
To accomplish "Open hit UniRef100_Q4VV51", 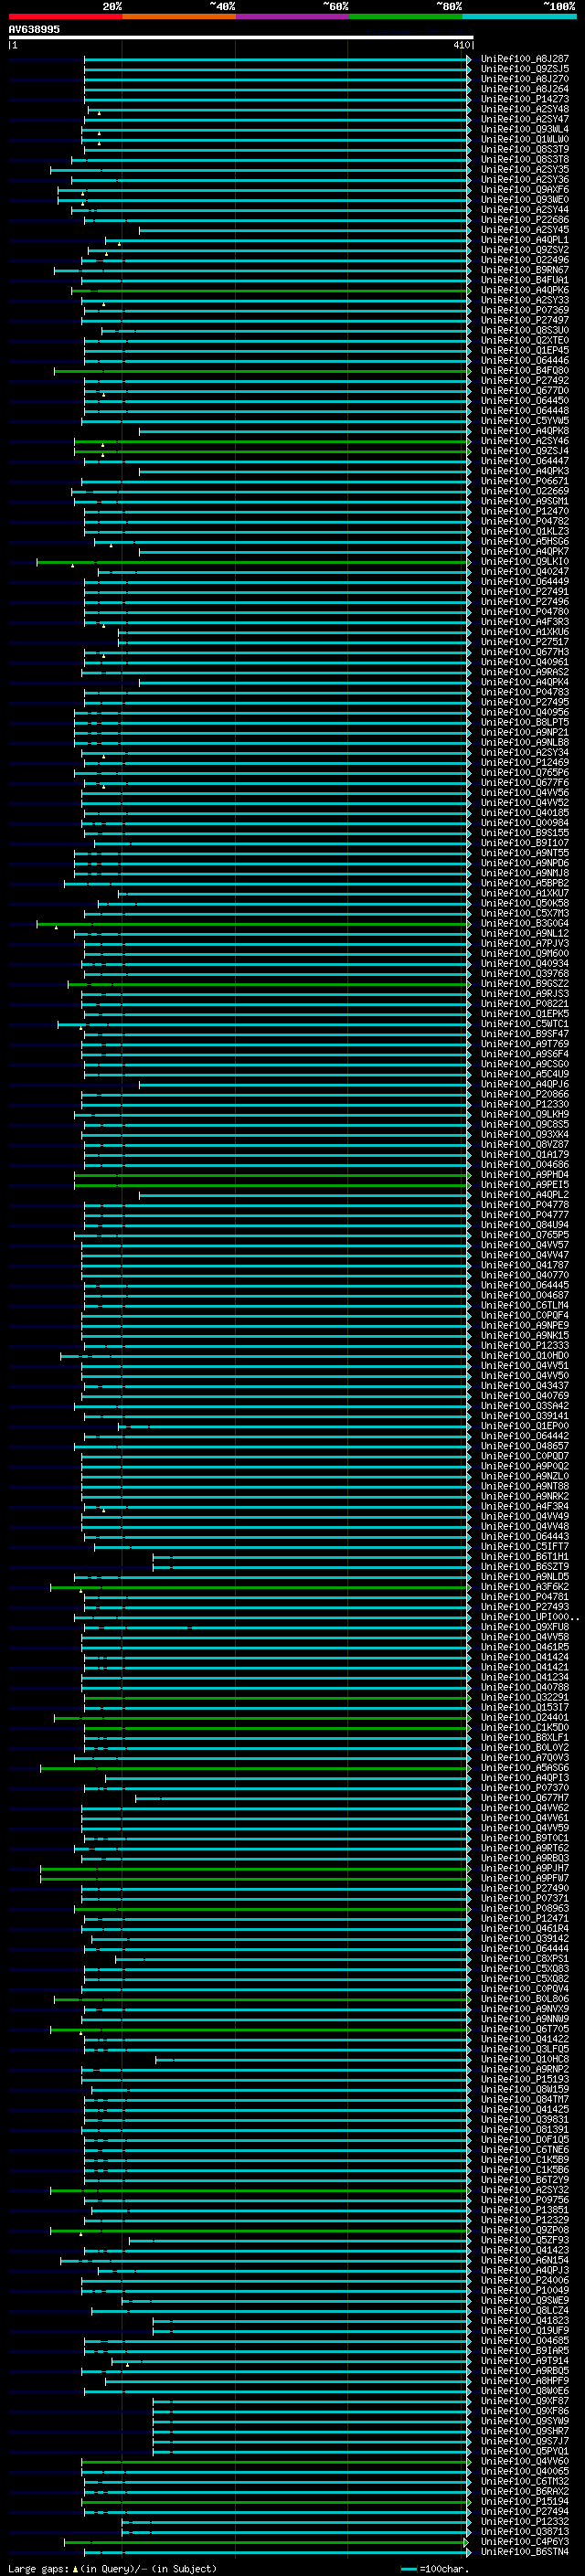I will tap(525, 1365).
